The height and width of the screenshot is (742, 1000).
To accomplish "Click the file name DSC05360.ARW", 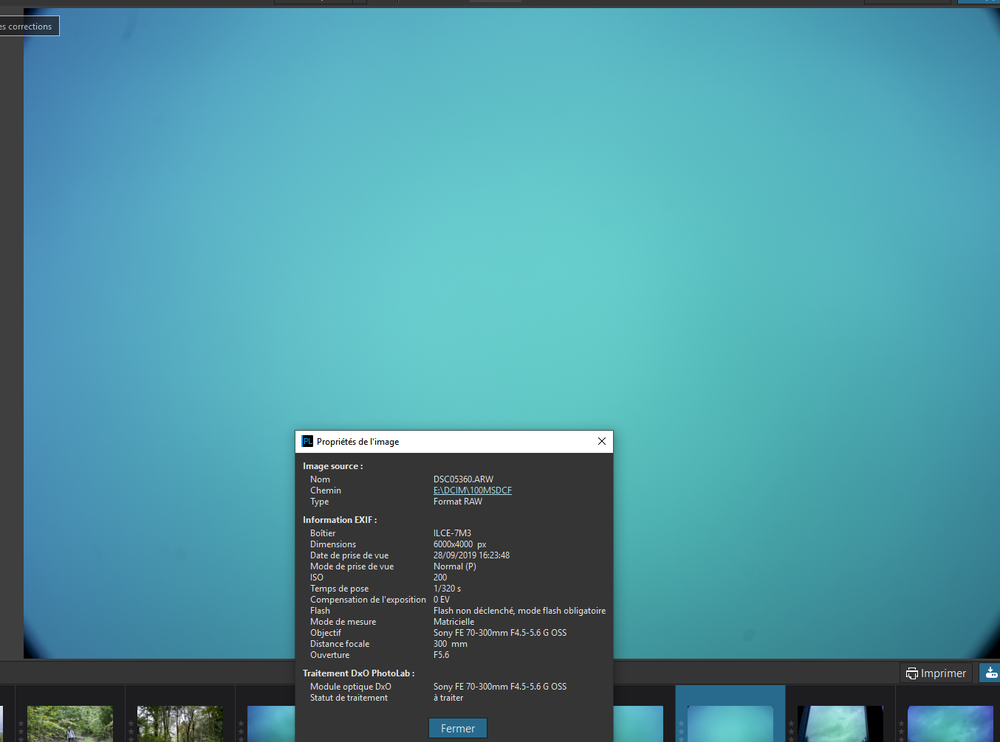I will 463,479.
